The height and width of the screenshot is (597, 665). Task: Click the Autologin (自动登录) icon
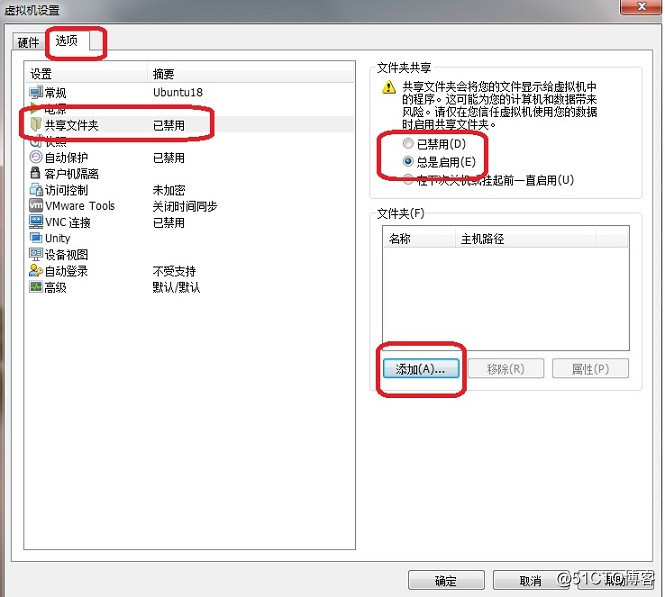pos(36,271)
